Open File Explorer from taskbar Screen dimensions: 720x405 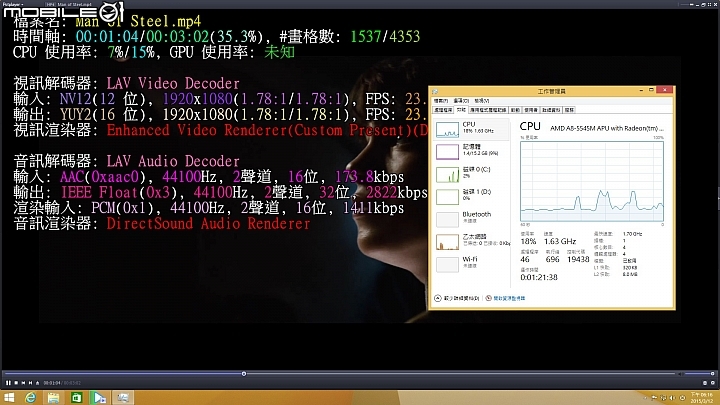pos(53,397)
